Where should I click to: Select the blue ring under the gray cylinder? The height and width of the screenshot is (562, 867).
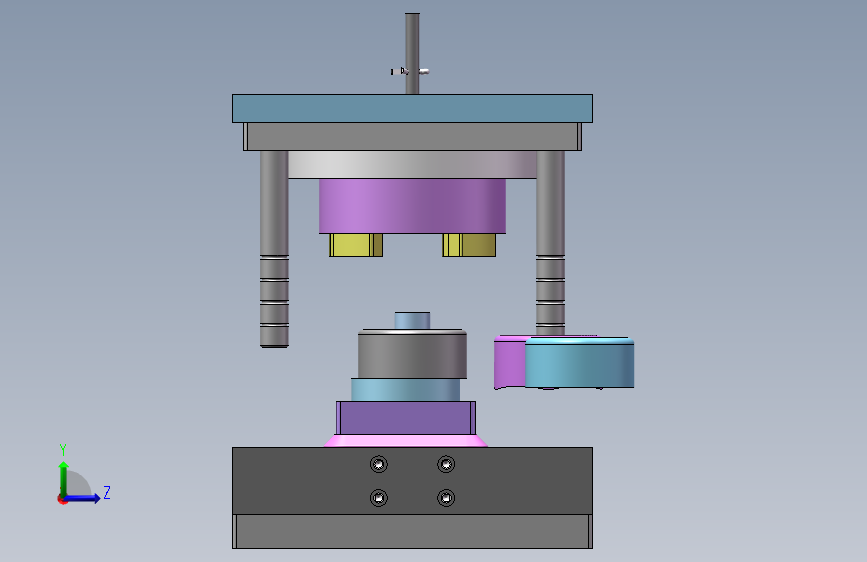point(405,390)
